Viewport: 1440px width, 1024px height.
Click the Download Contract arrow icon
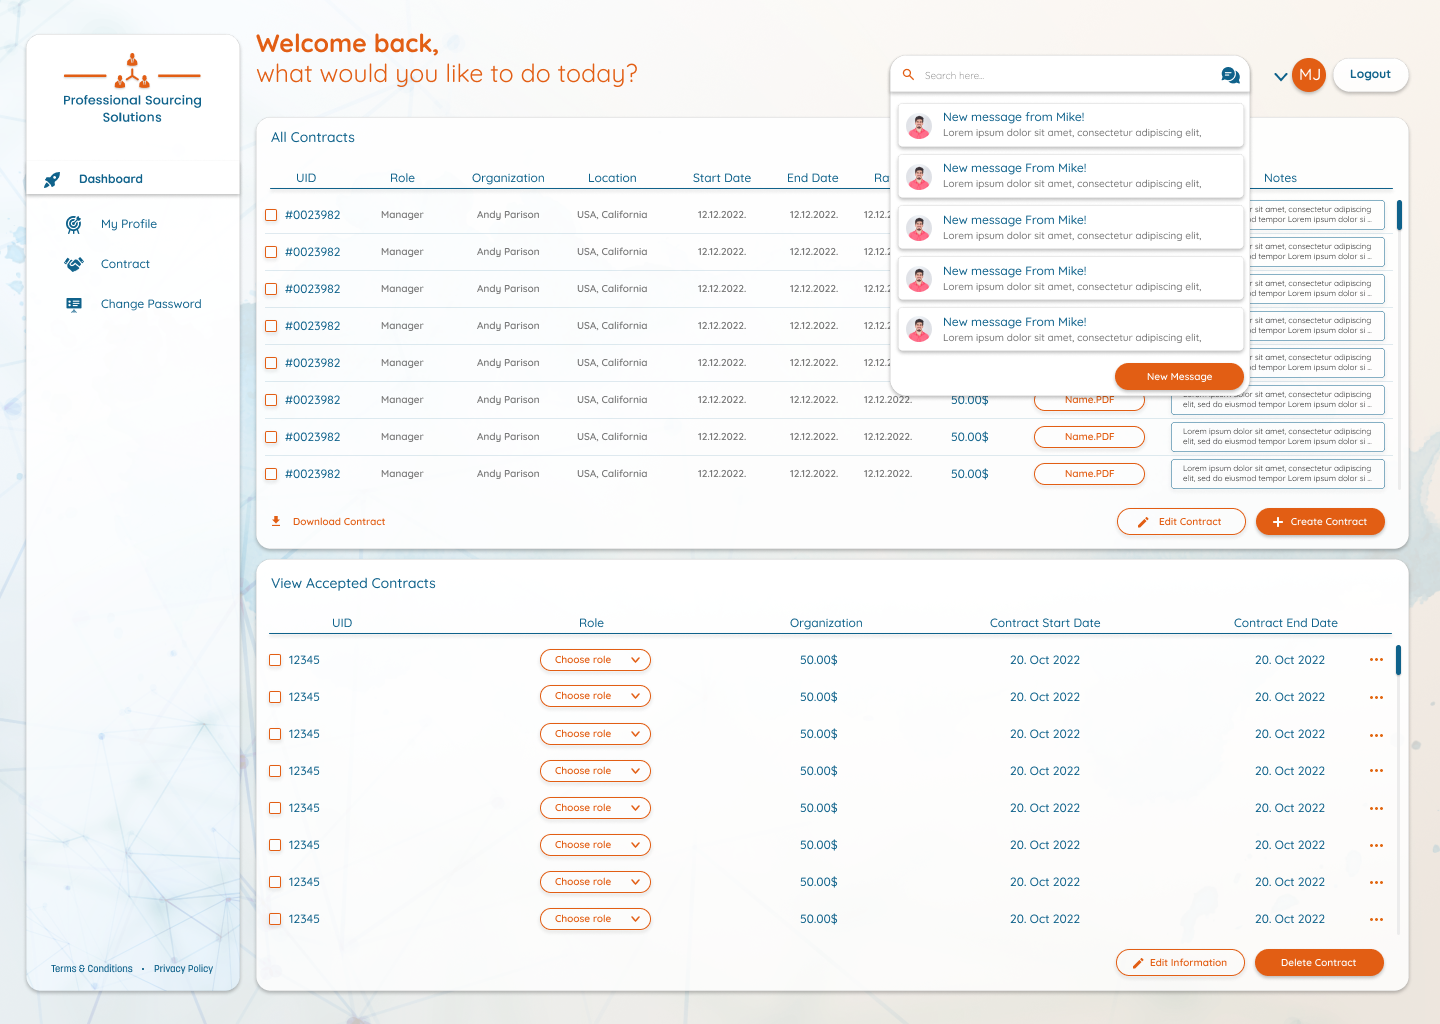(275, 521)
